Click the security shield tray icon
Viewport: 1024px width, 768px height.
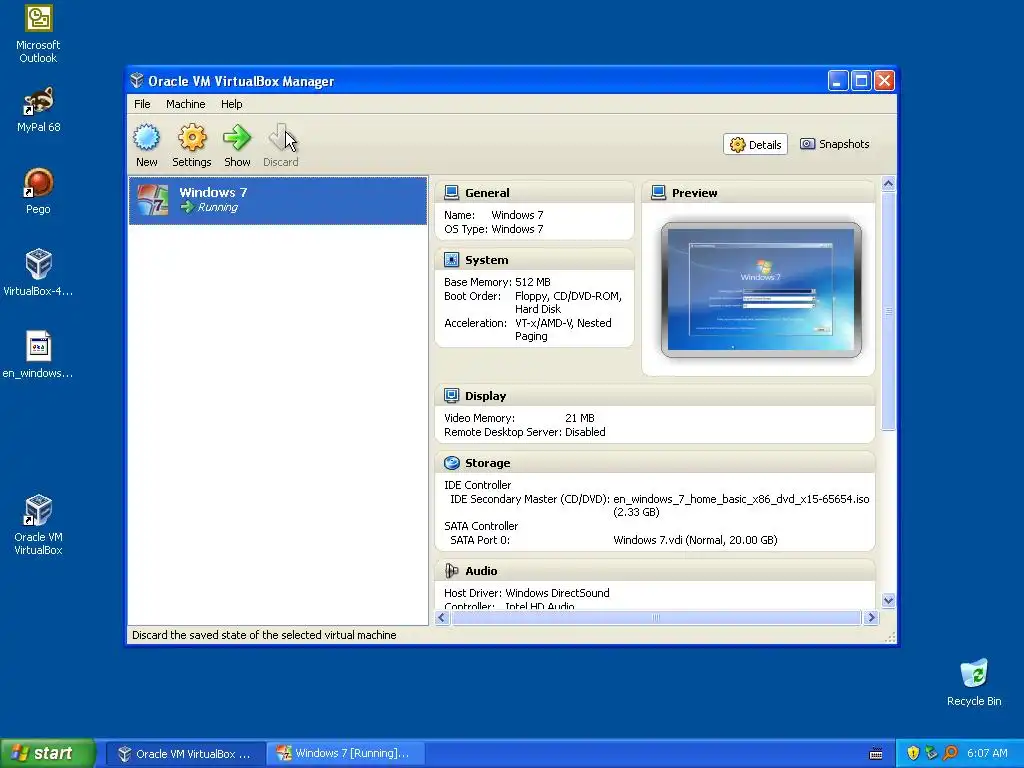913,753
